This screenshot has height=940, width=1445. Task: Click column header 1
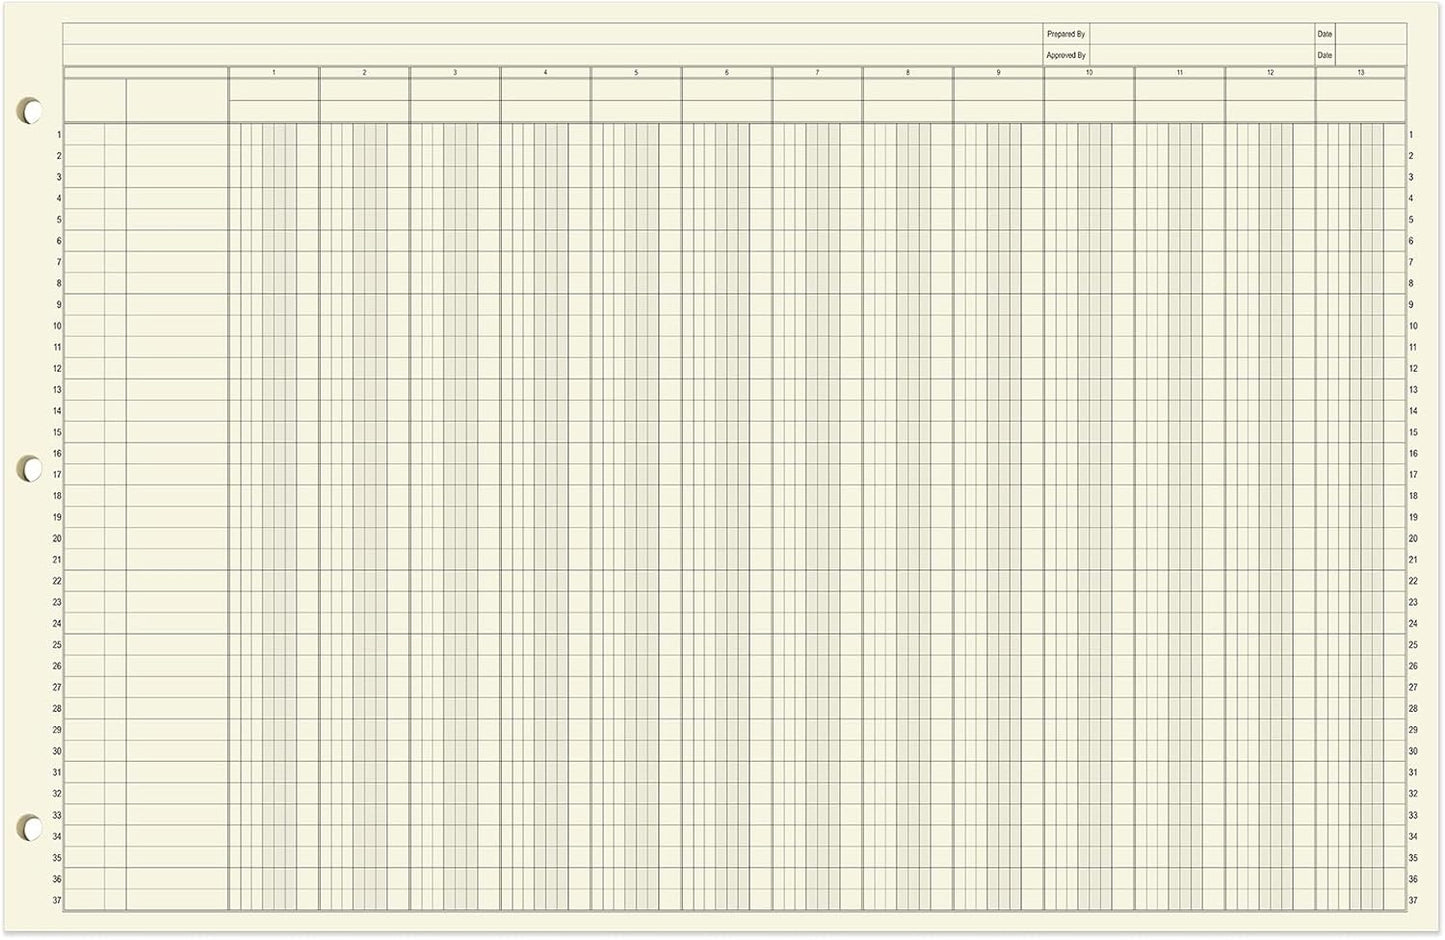tap(274, 72)
